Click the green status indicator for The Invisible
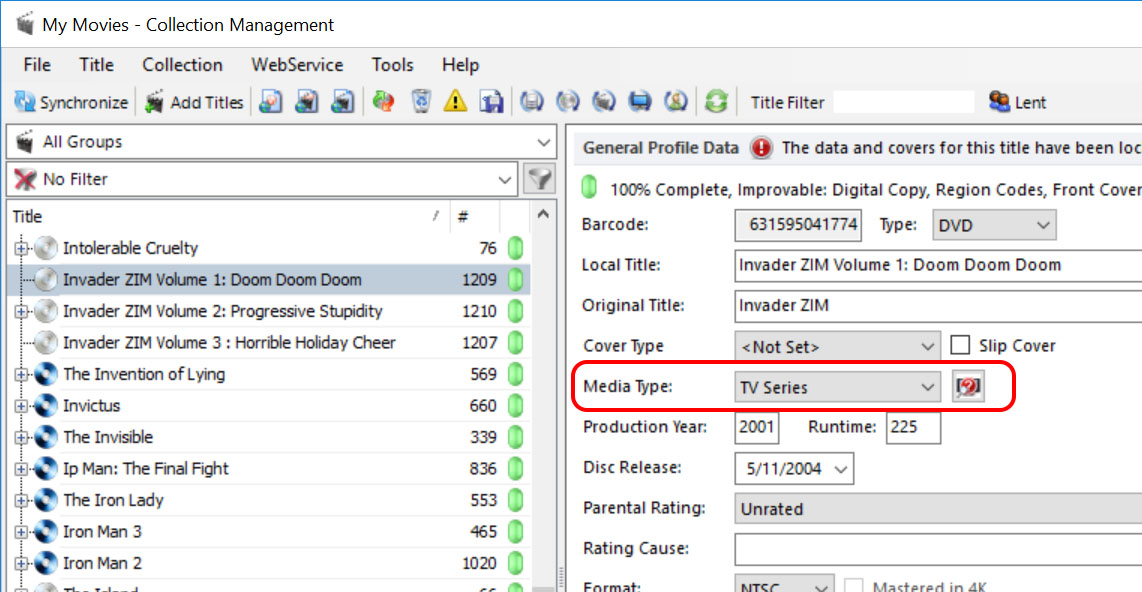Viewport: 1142px width, 592px height. coord(516,437)
